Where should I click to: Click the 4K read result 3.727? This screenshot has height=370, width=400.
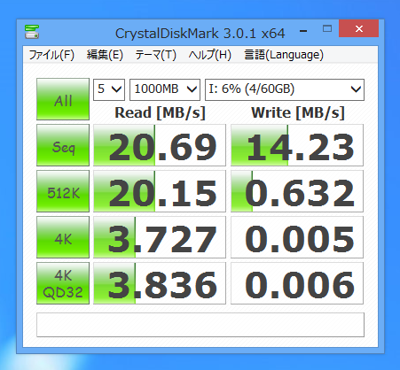click(159, 237)
